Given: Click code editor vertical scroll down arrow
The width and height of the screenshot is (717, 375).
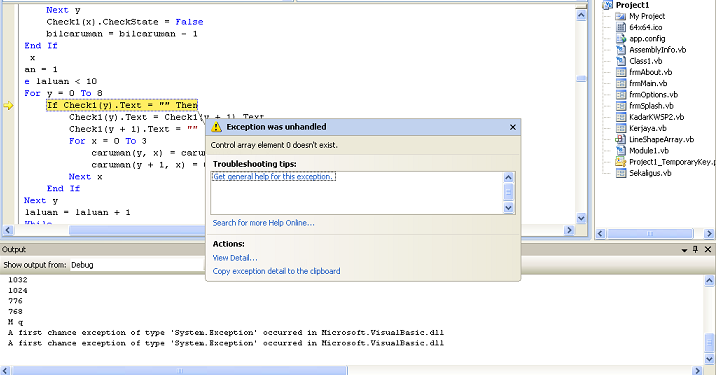Looking at the screenshot, I should click(x=581, y=218).
